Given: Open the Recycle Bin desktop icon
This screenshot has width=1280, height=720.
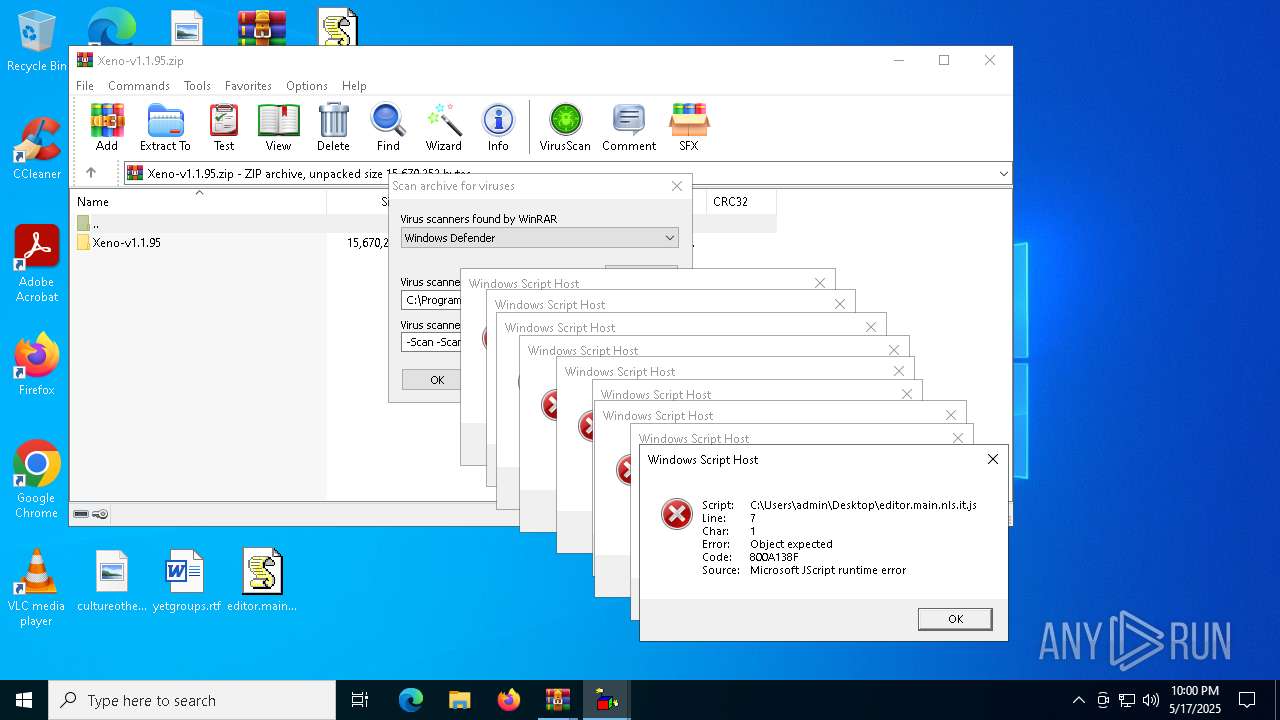Looking at the screenshot, I should tap(37, 42).
